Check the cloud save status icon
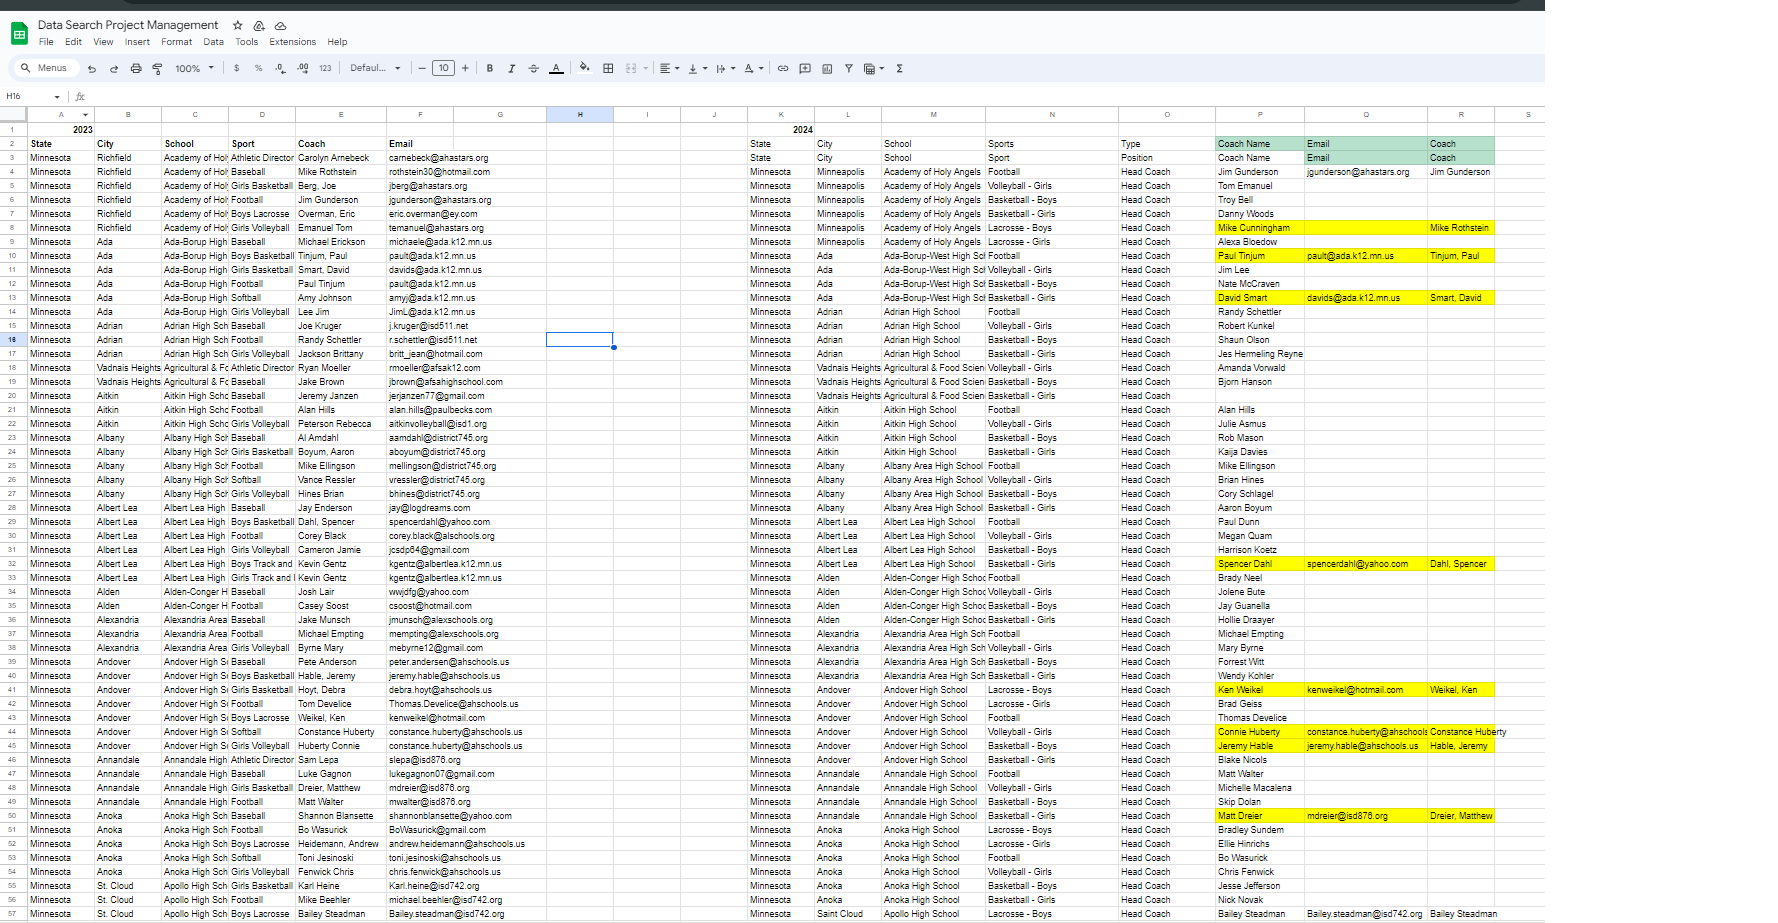This screenshot has height=923, width=1778. pyautogui.click(x=281, y=25)
